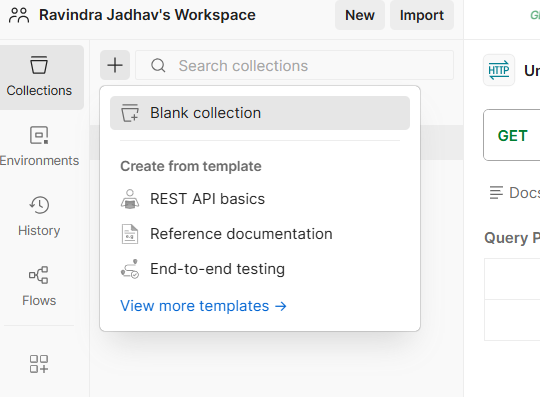Switch to the Docs tab
This screenshot has height=397, width=540.
(x=515, y=193)
